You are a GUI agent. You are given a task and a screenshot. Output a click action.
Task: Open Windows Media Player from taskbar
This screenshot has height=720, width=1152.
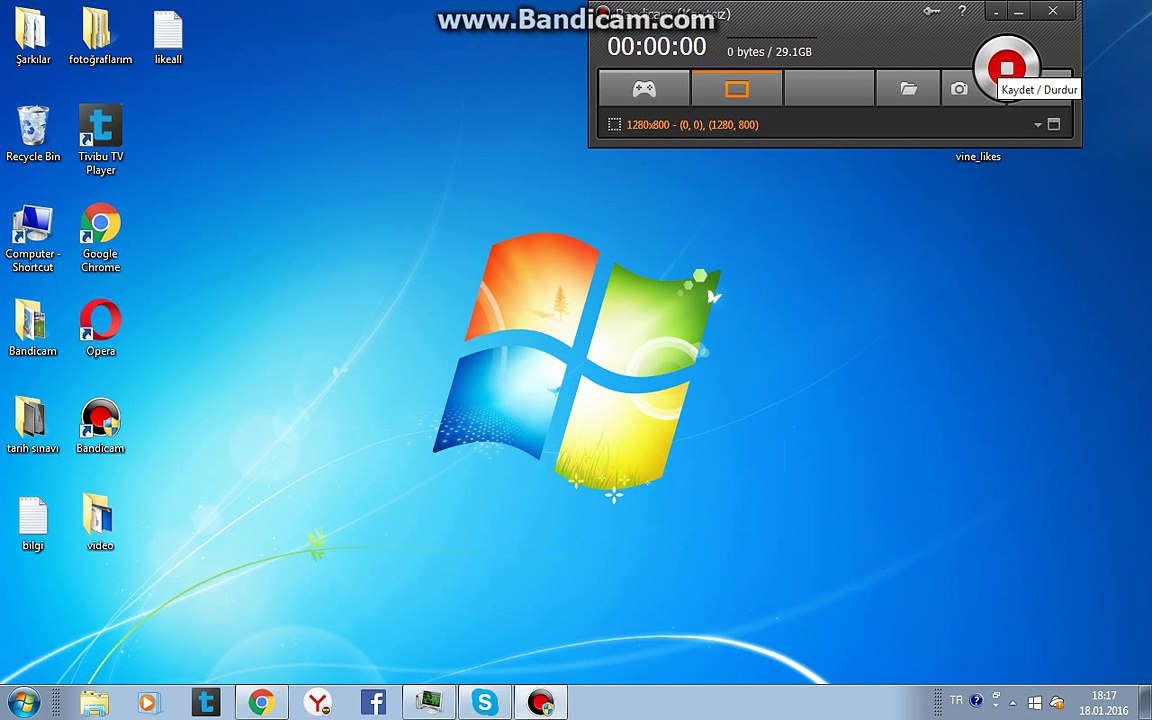[x=148, y=703]
